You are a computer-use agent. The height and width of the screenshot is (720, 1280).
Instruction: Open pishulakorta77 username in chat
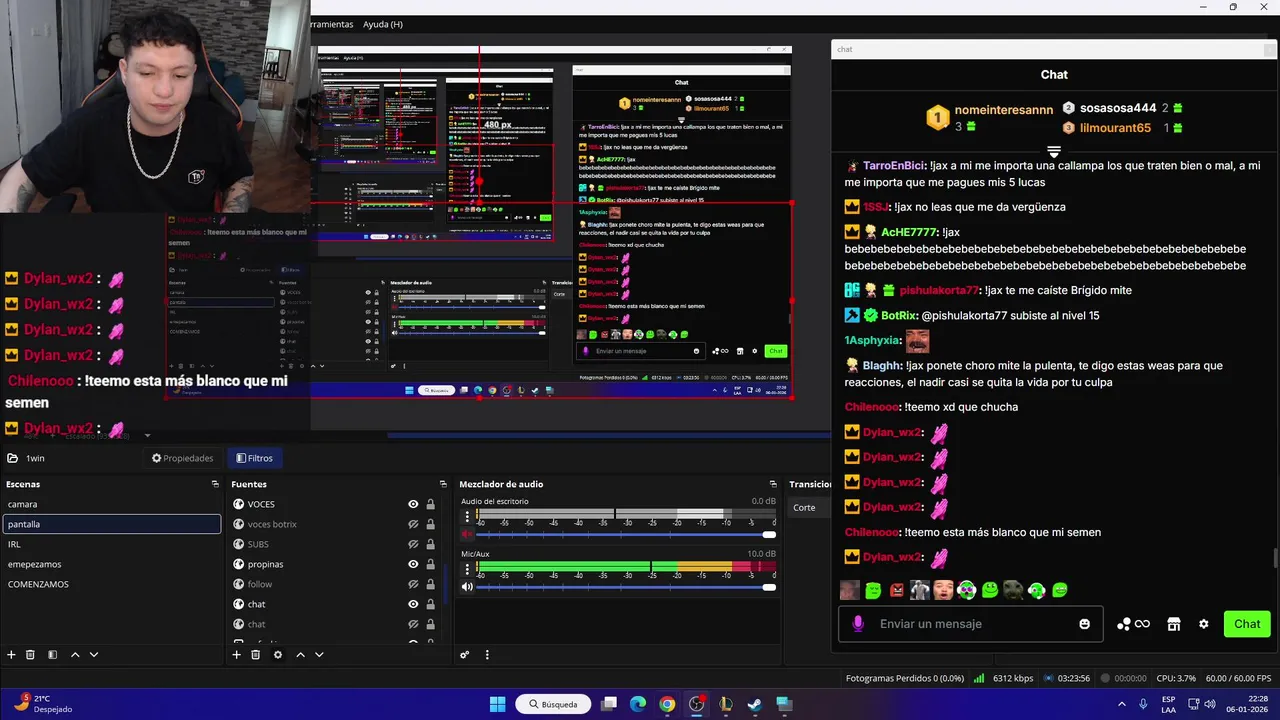point(939,290)
